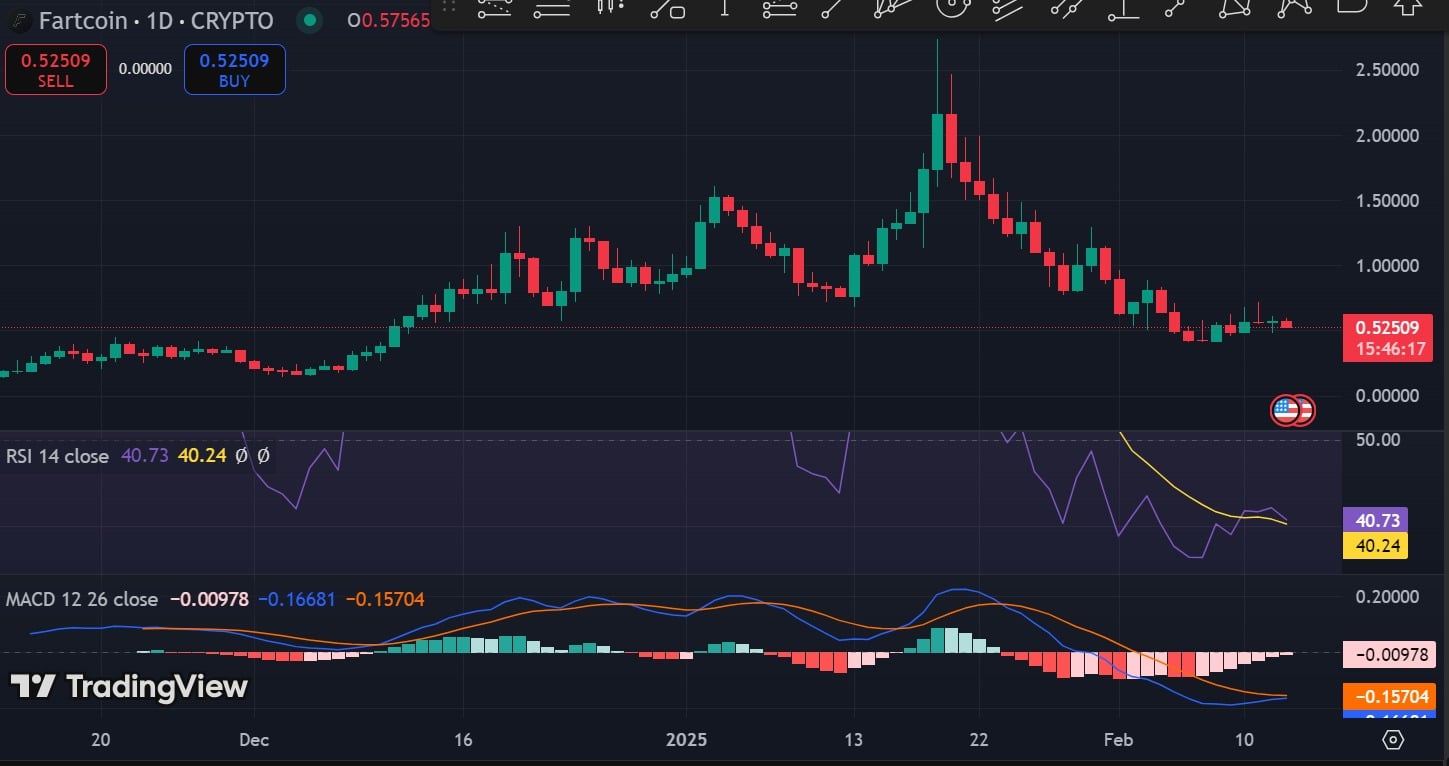The height and width of the screenshot is (766, 1449).
Task: Click the 2025 date label on time axis
Action: coord(686,740)
